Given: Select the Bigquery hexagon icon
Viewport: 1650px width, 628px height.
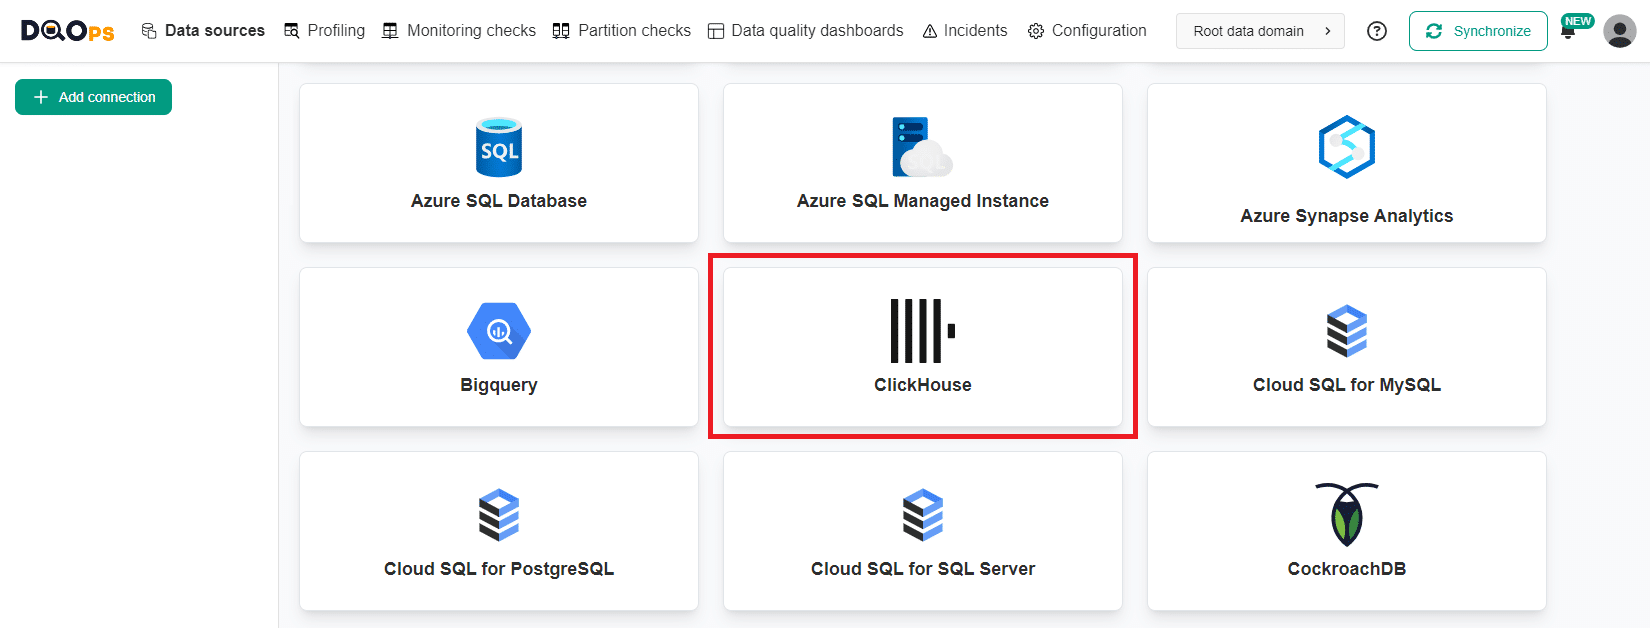Looking at the screenshot, I should coord(499,331).
